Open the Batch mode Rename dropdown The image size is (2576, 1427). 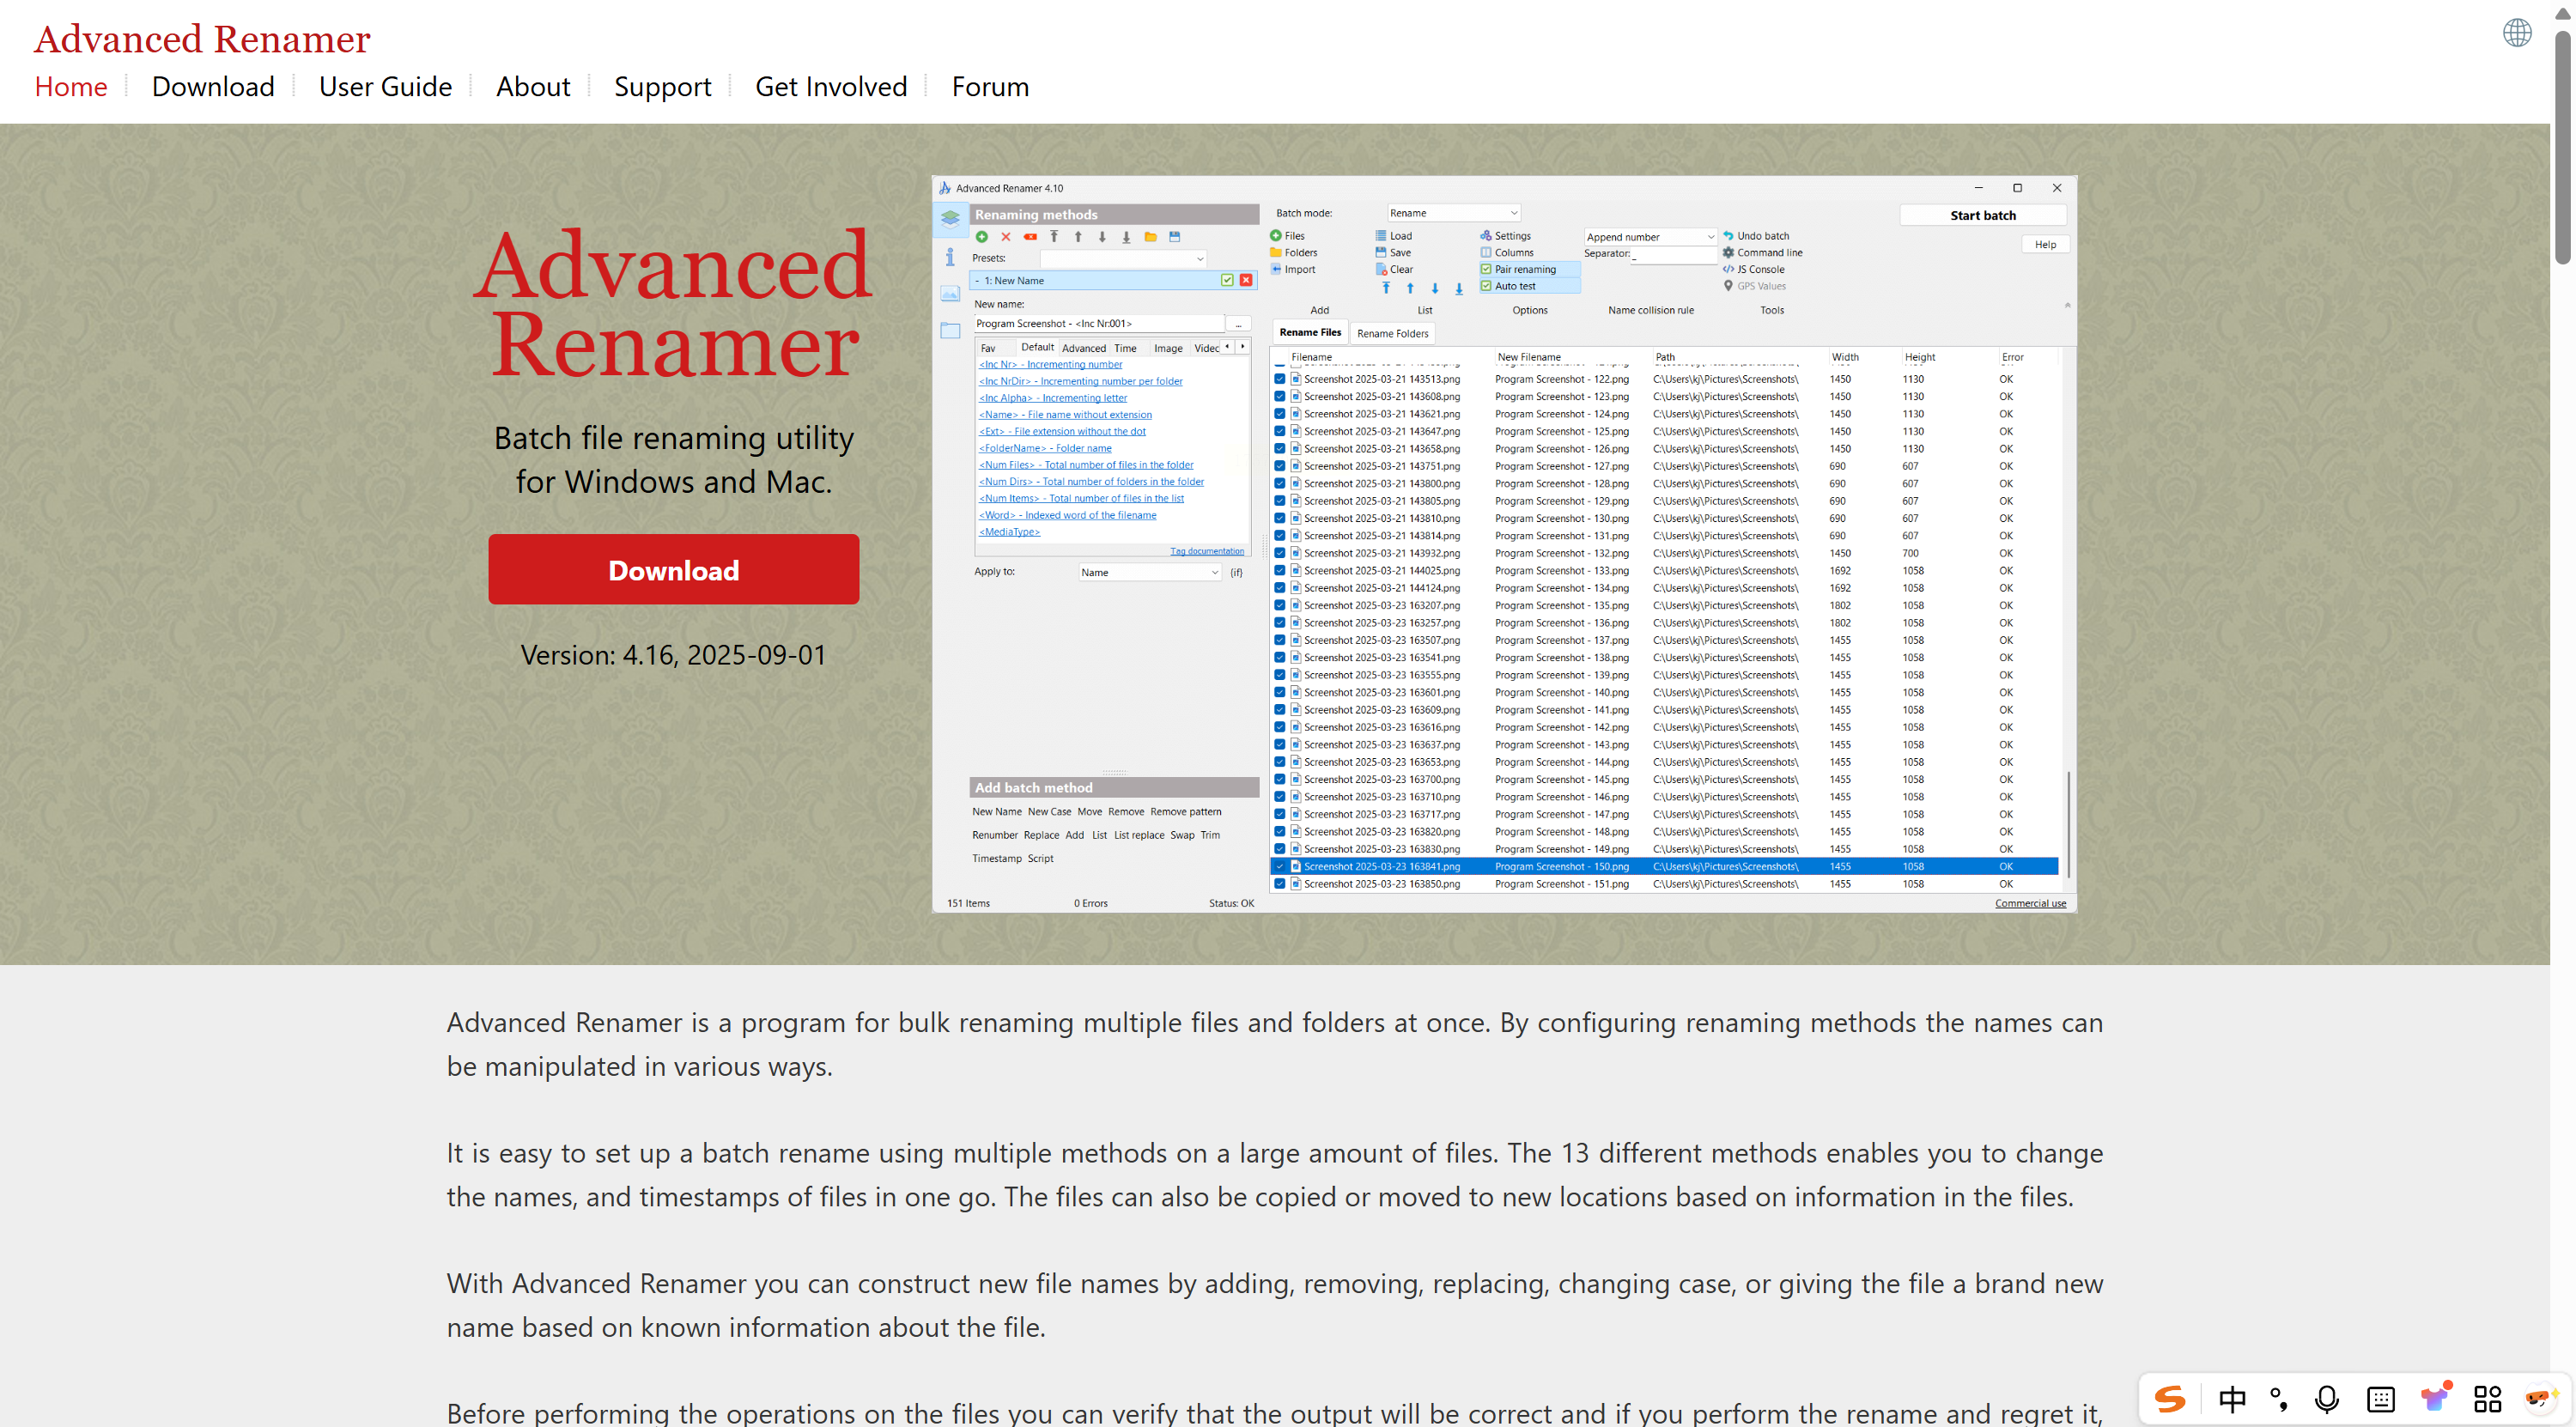click(1454, 213)
